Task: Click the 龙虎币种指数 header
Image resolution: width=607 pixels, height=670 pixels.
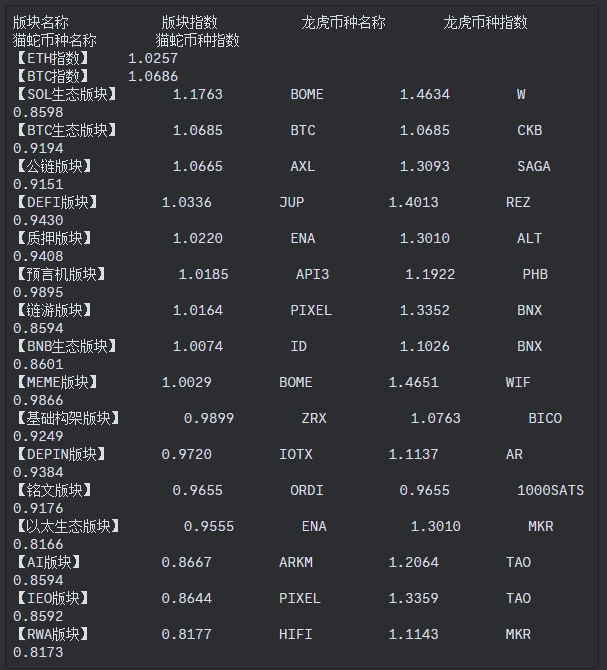Action: pos(485,22)
